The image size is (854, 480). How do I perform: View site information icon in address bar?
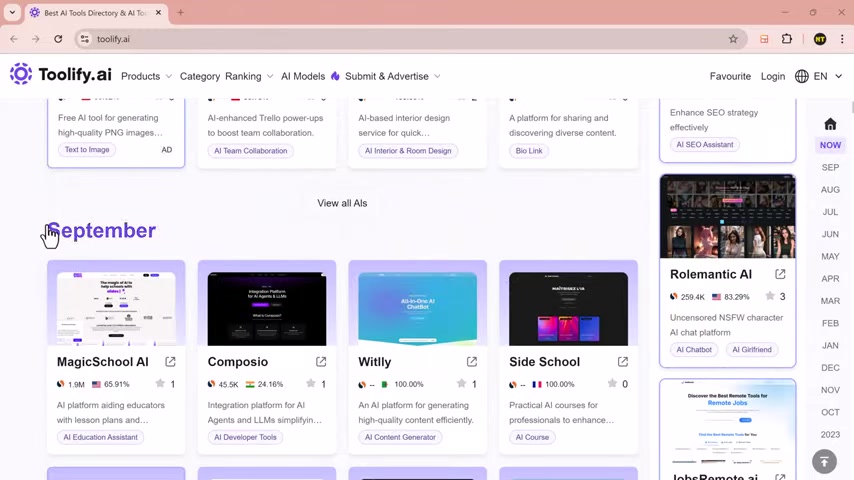pos(84,39)
